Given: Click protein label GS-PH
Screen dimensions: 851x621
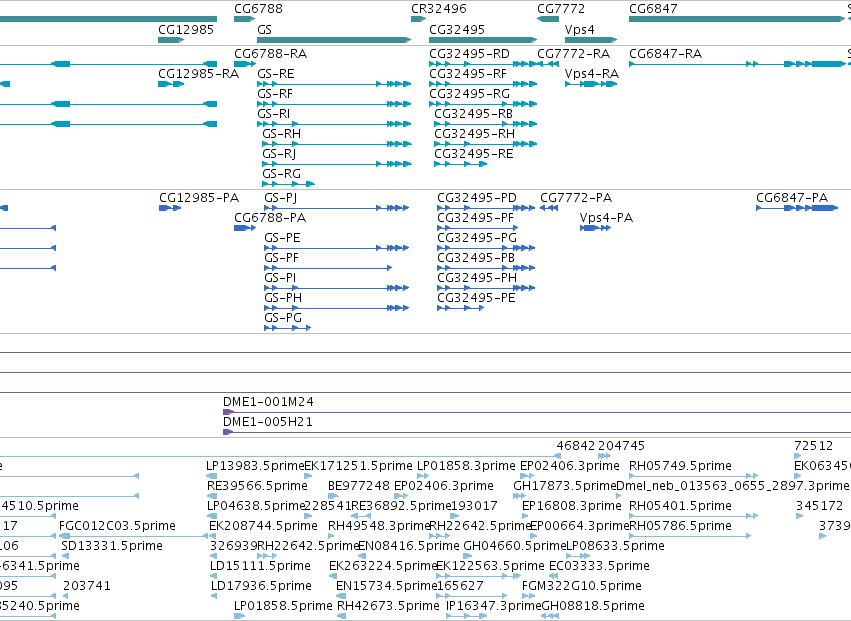Looking at the screenshot, I should (283, 298).
